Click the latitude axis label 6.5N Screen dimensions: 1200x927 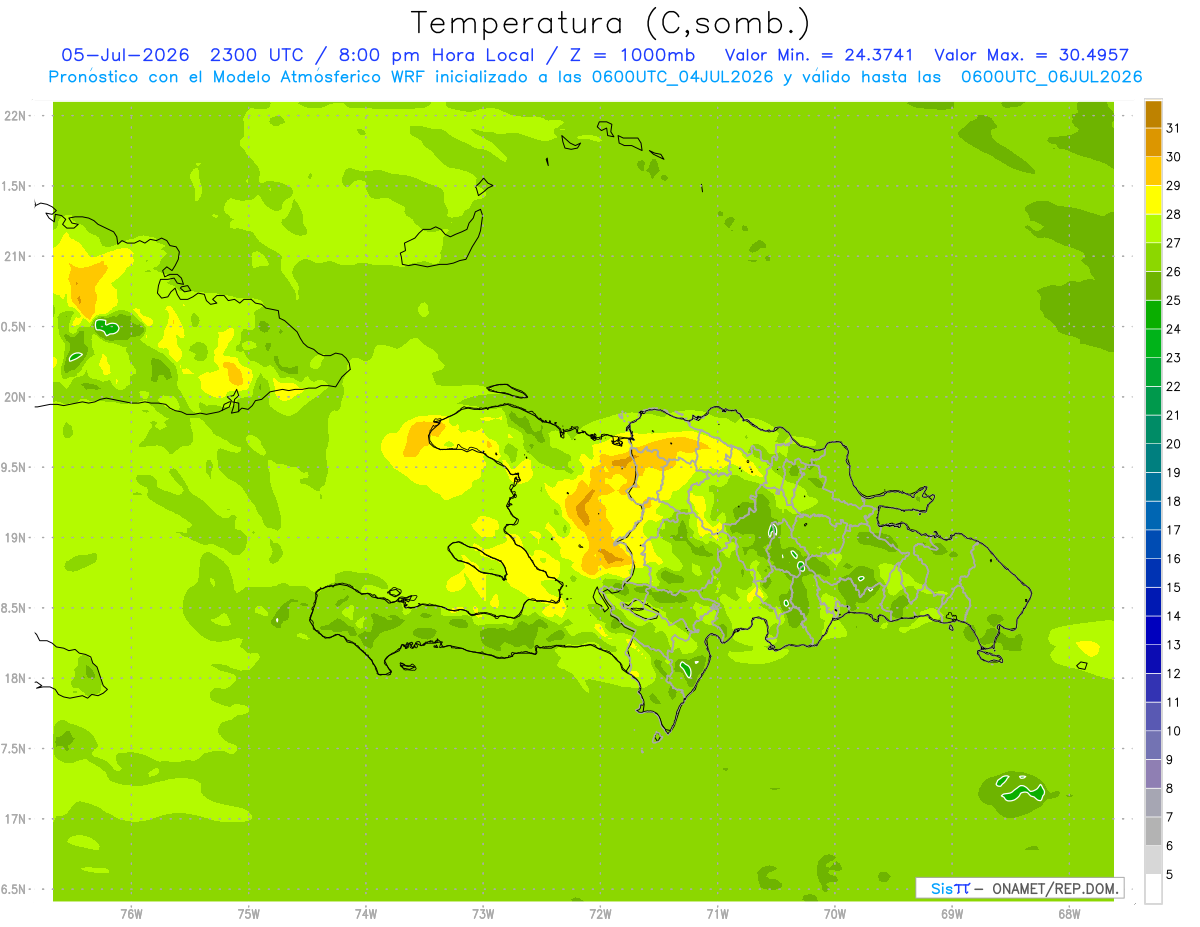(x=15, y=889)
